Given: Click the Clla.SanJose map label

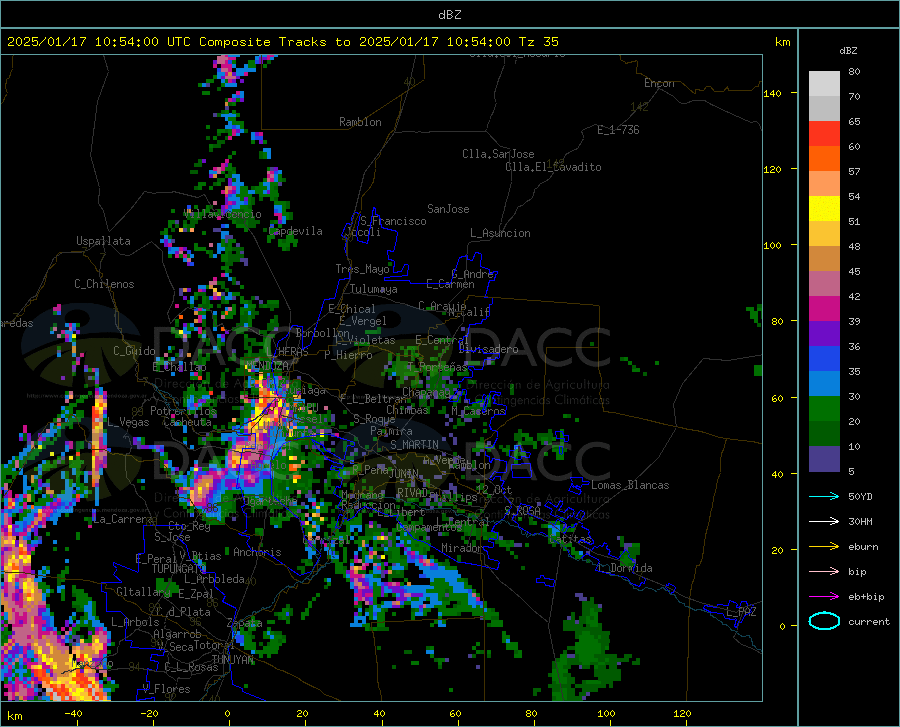Looking at the screenshot, I should pos(498,154).
